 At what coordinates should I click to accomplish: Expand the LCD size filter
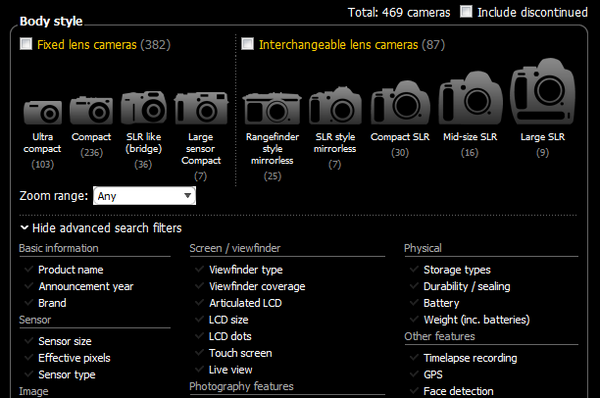pyautogui.click(x=228, y=320)
